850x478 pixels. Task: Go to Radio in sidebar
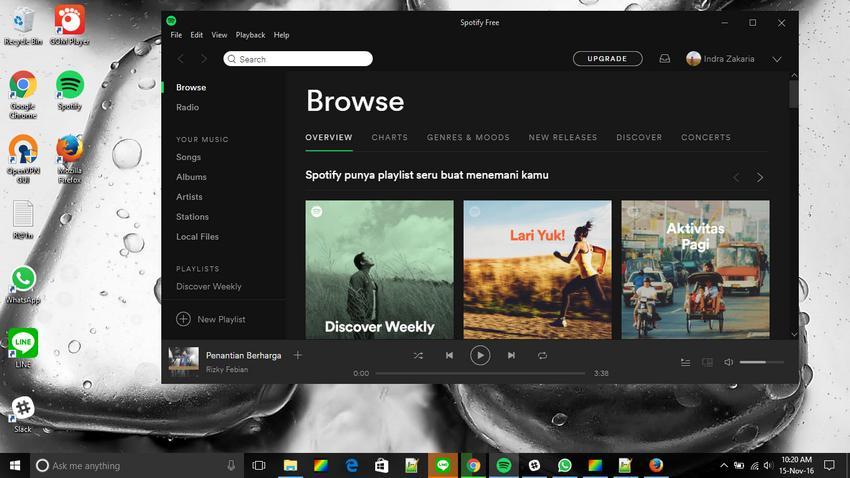coord(187,107)
